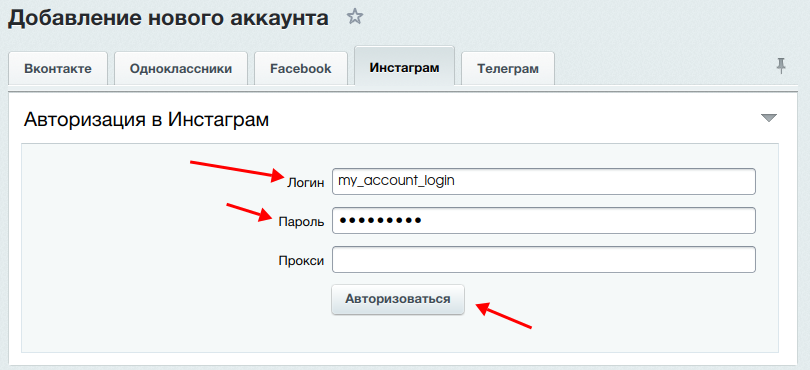Collapse the Авторизация в Инстаграм section
The width and height of the screenshot is (810, 370).
pos(769,118)
